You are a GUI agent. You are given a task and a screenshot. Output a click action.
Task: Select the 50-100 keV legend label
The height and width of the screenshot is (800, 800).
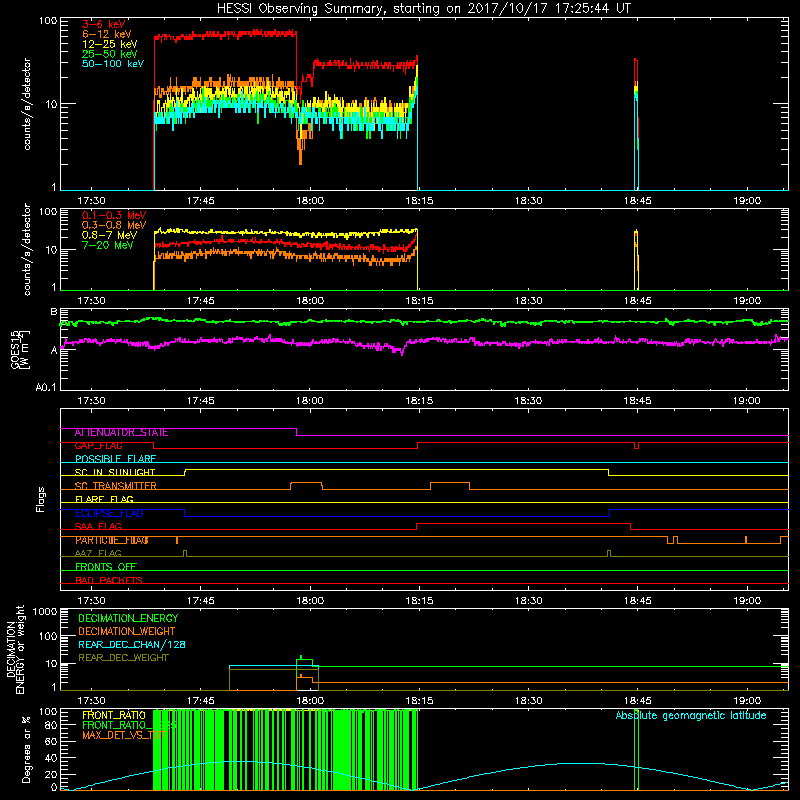pos(113,64)
